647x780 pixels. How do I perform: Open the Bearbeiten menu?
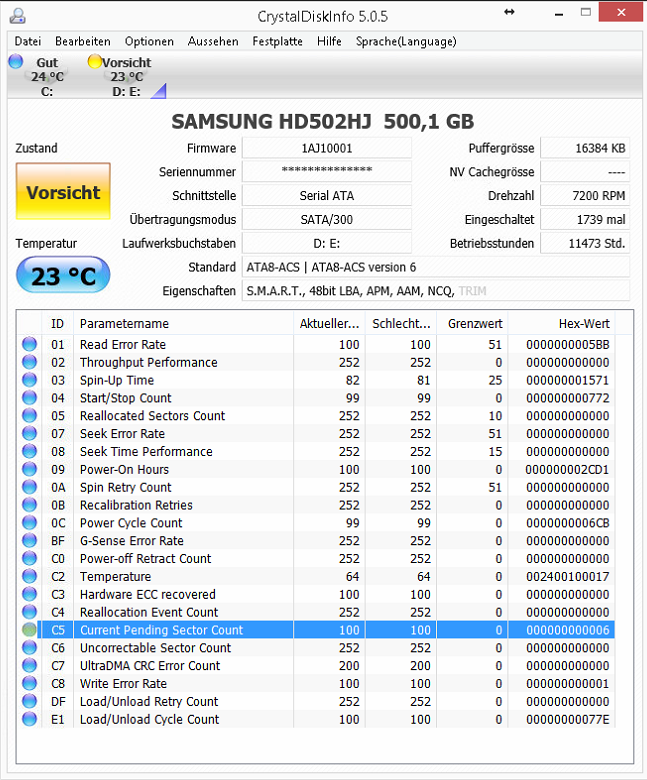[83, 41]
